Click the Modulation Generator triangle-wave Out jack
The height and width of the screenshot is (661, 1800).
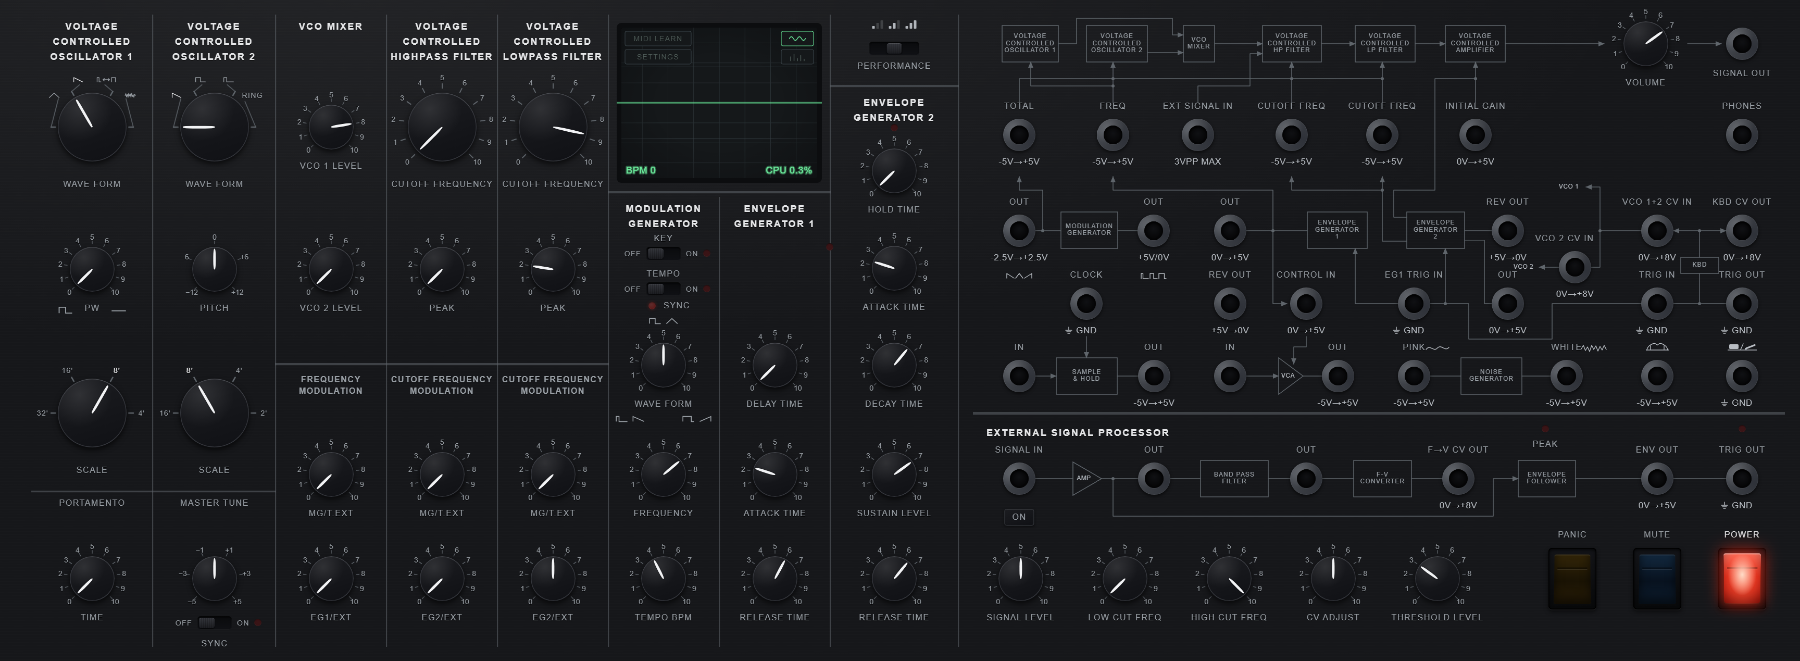(x=1019, y=230)
